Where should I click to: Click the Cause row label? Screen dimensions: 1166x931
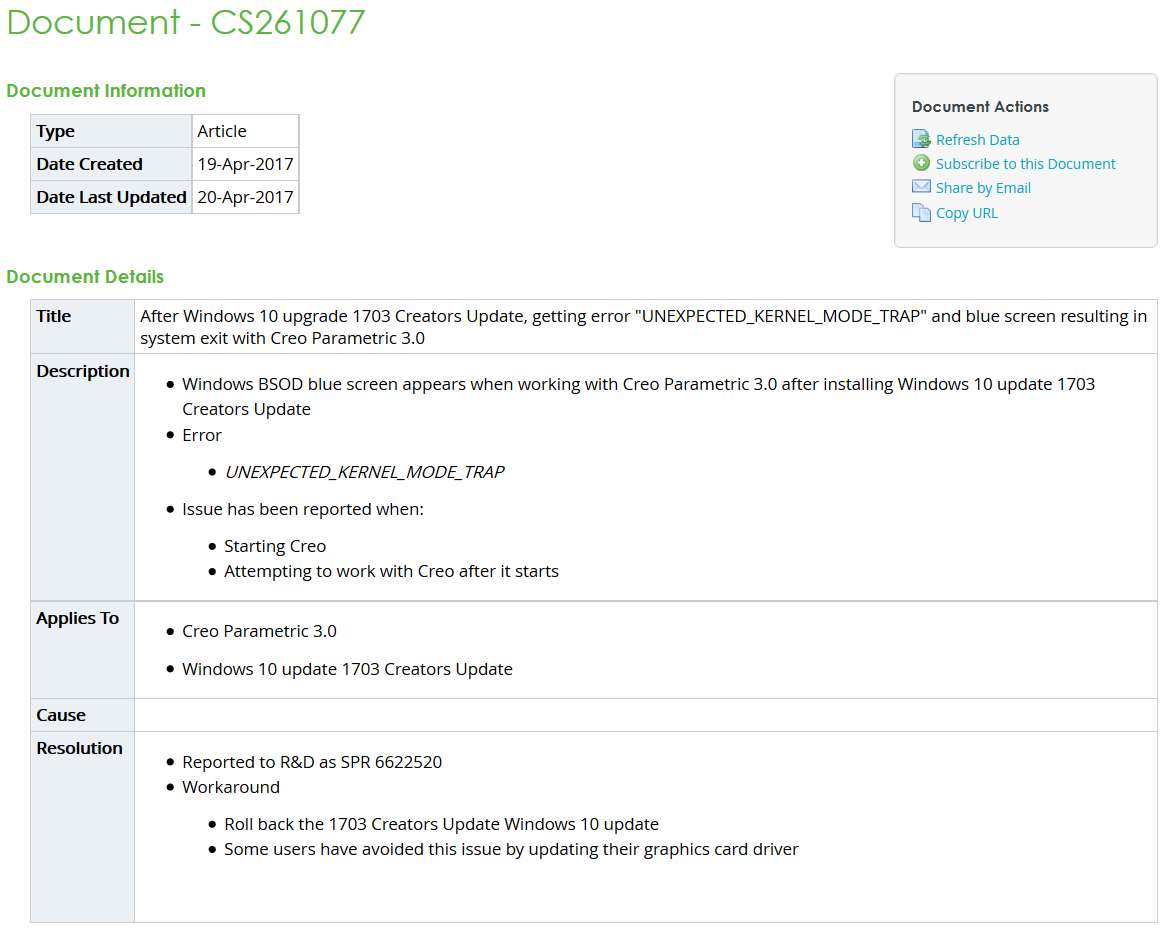pos(61,715)
